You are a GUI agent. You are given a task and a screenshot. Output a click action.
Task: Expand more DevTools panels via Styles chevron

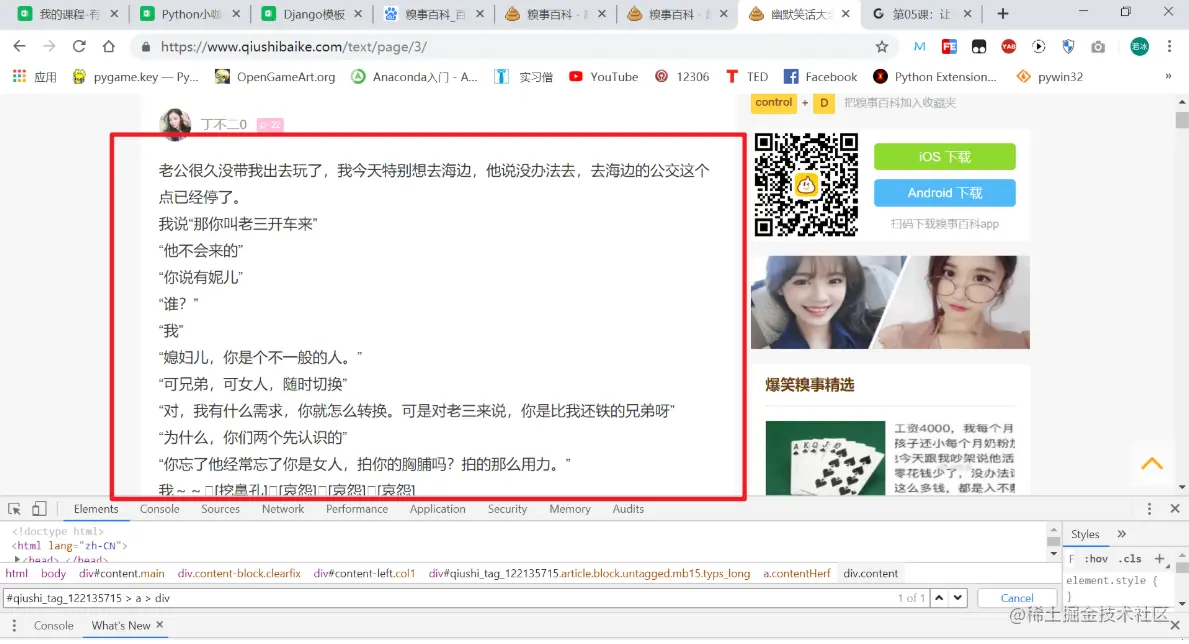click(1120, 533)
